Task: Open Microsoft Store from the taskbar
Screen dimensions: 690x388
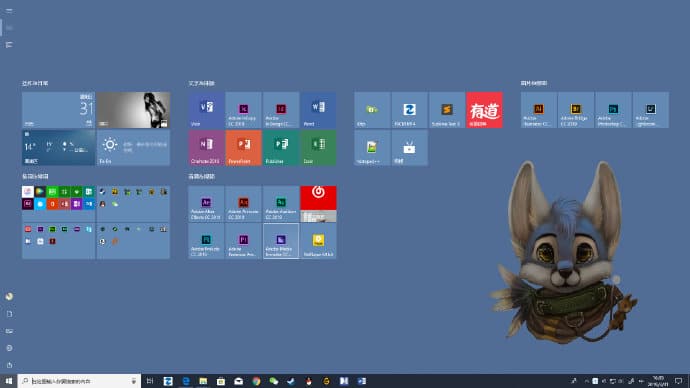Action: point(221,381)
